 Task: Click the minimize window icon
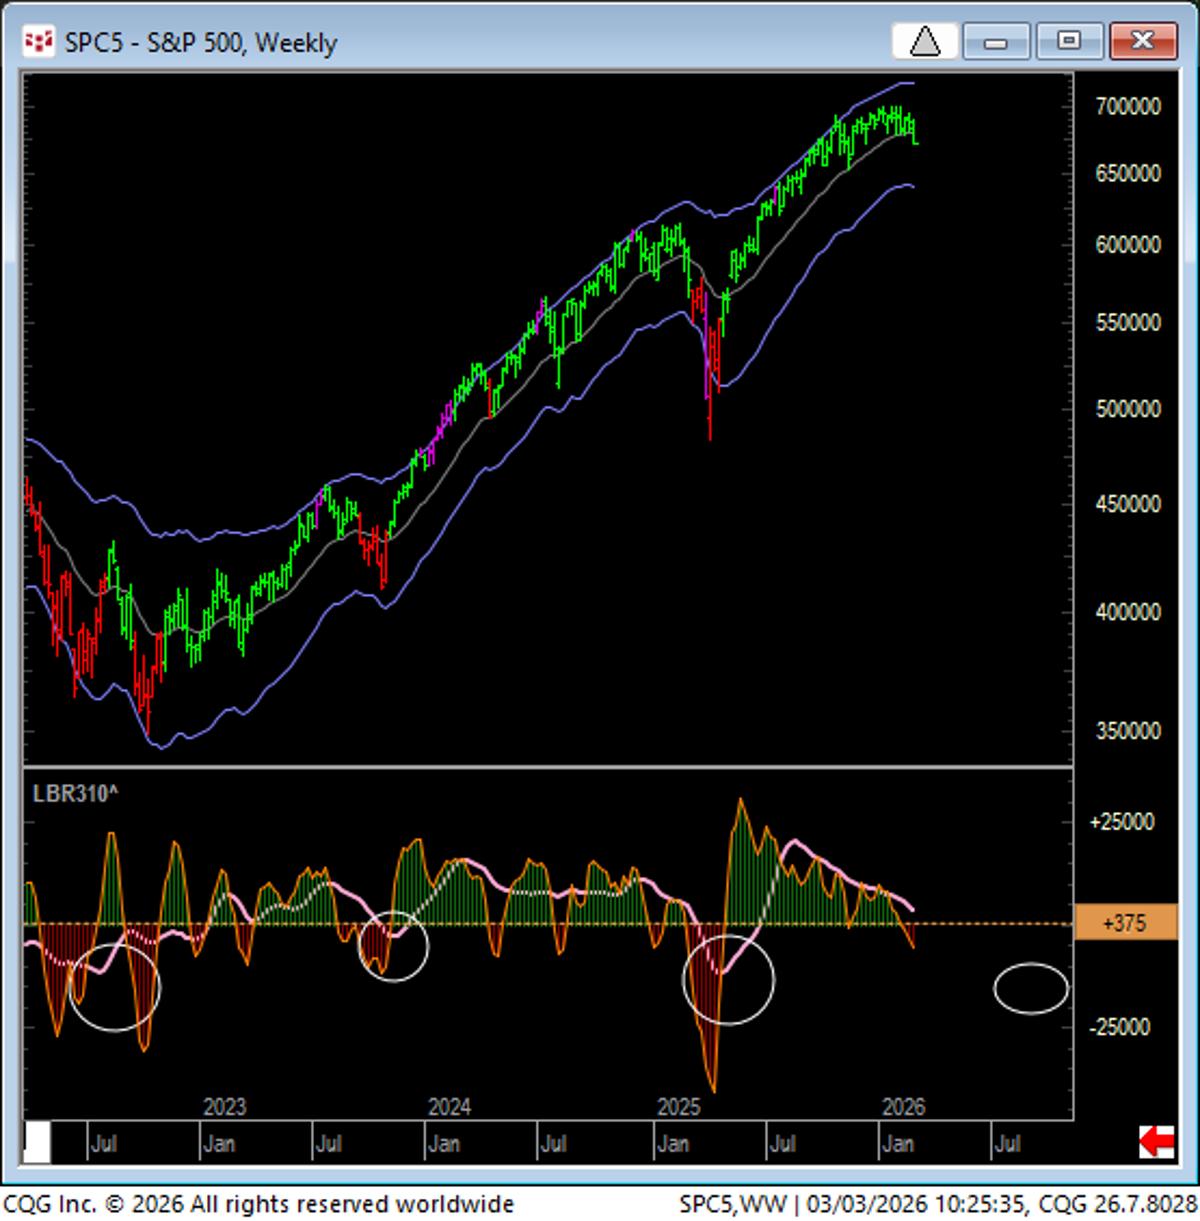[996, 43]
